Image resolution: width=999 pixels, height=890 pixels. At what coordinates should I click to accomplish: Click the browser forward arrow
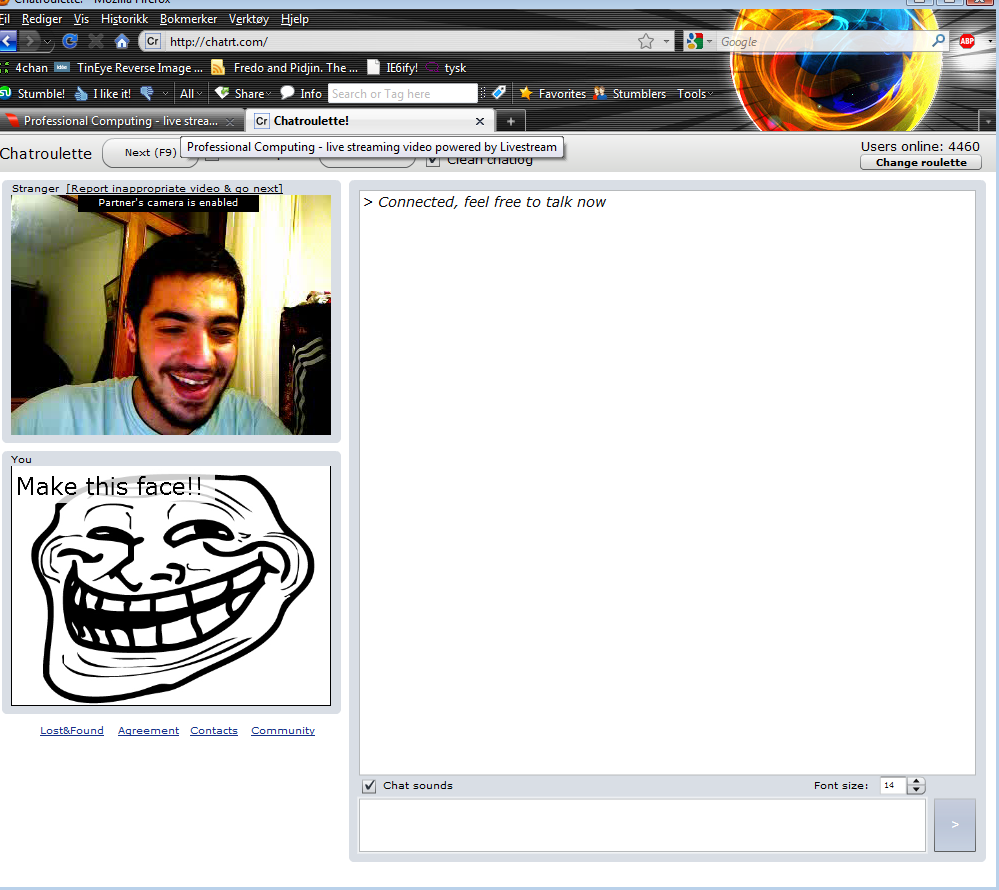29,42
